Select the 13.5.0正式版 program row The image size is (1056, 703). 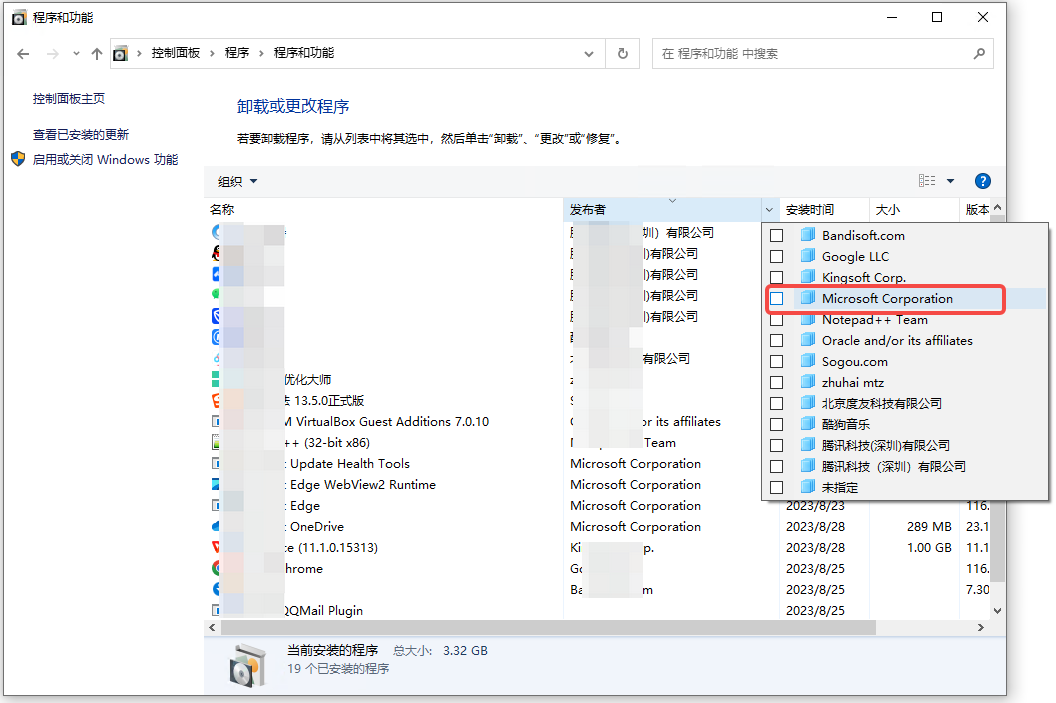pyautogui.click(x=599, y=401)
